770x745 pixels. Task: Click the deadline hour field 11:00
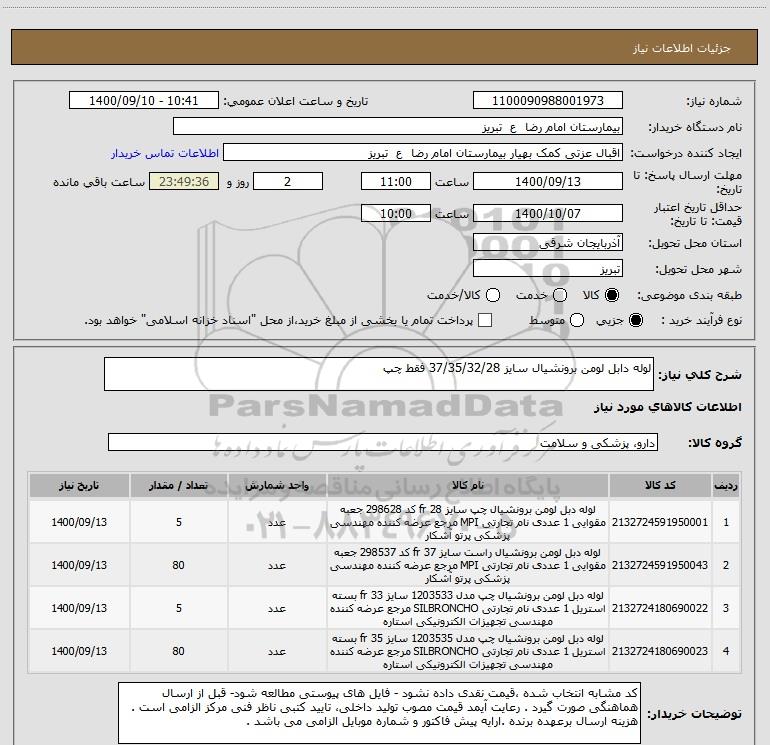tap(396, 181)
